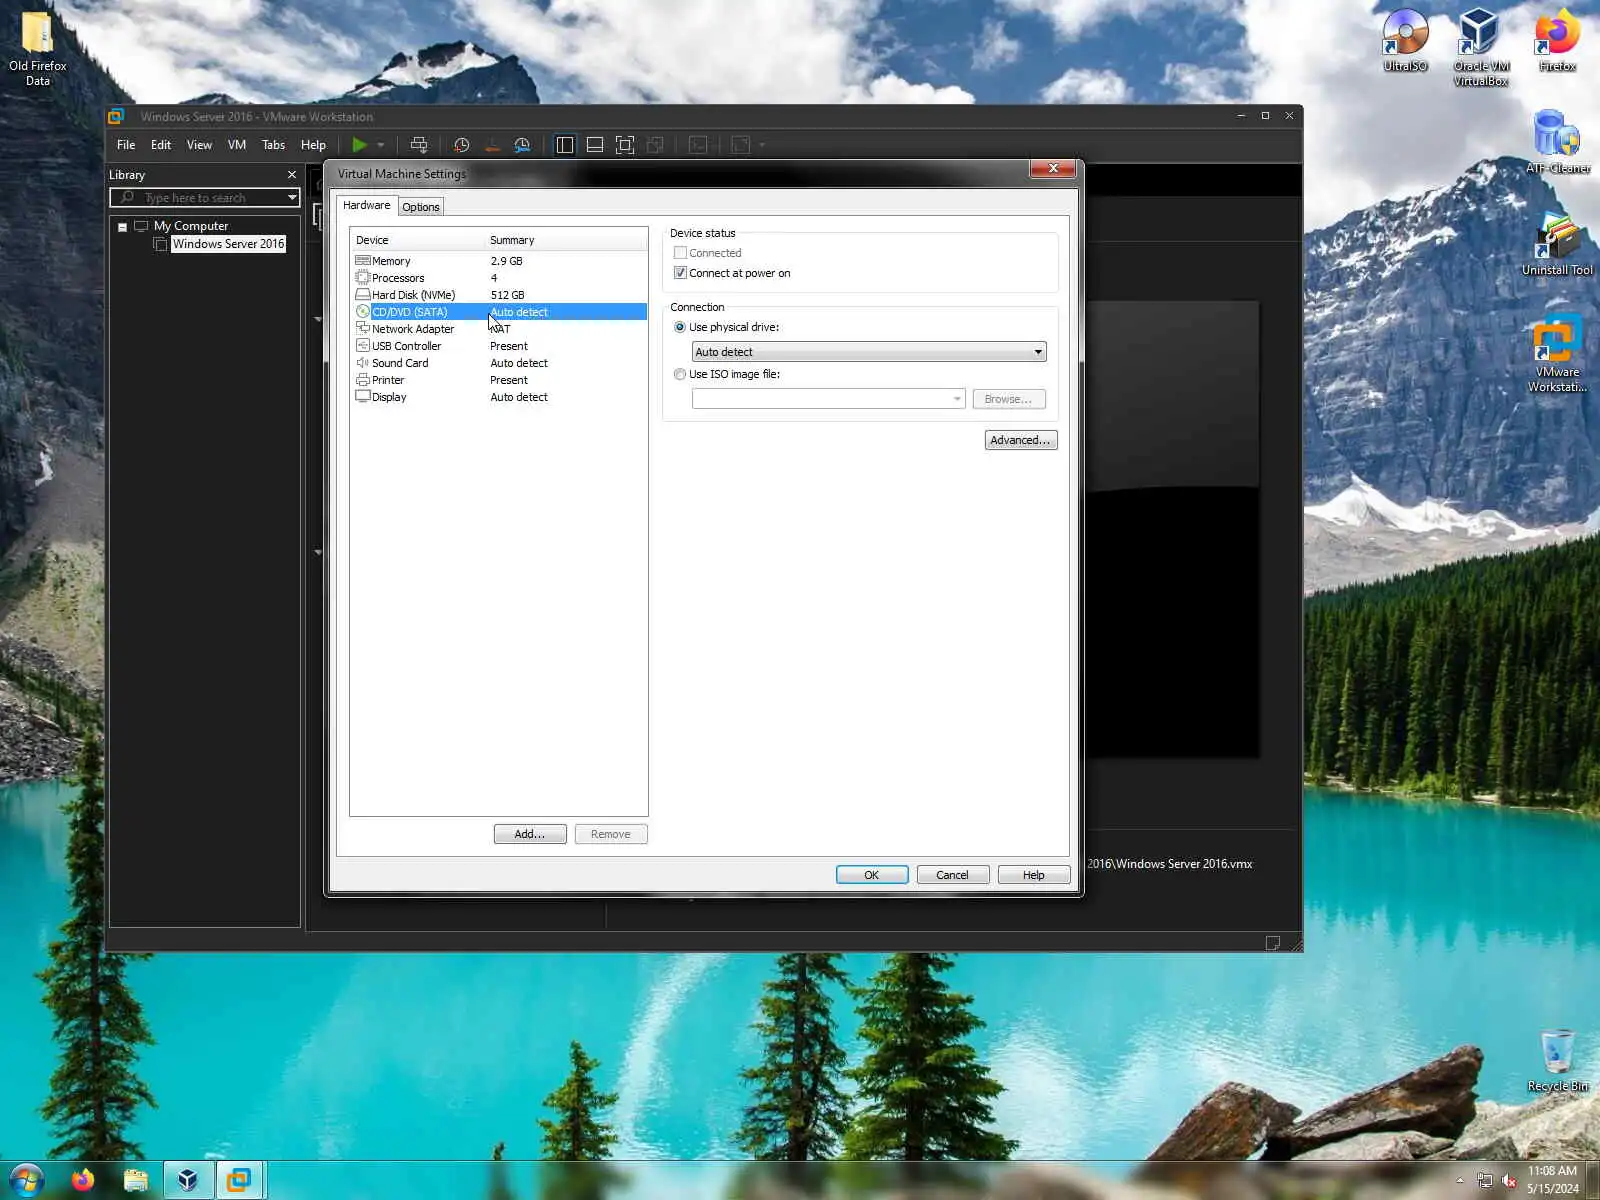
Task: Open the File menu
Action: point(126,145)
